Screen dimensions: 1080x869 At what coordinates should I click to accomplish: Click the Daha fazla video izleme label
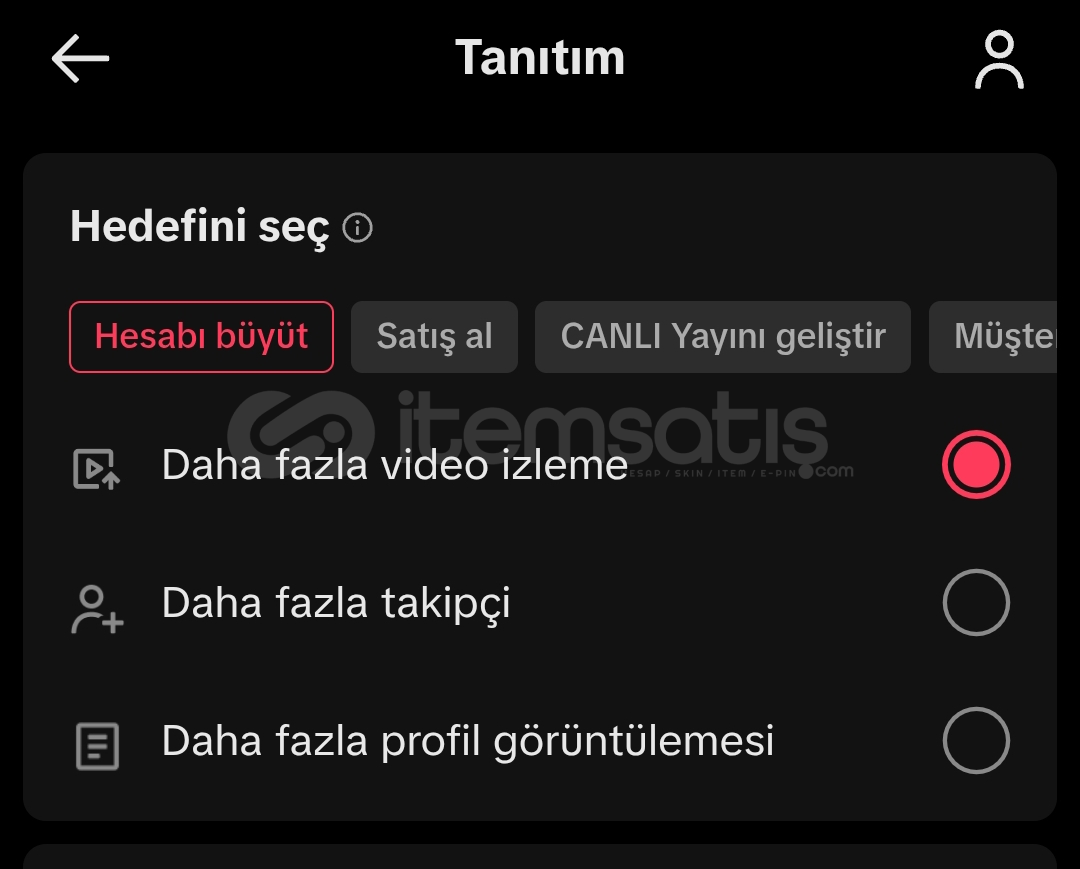point(395,465)
